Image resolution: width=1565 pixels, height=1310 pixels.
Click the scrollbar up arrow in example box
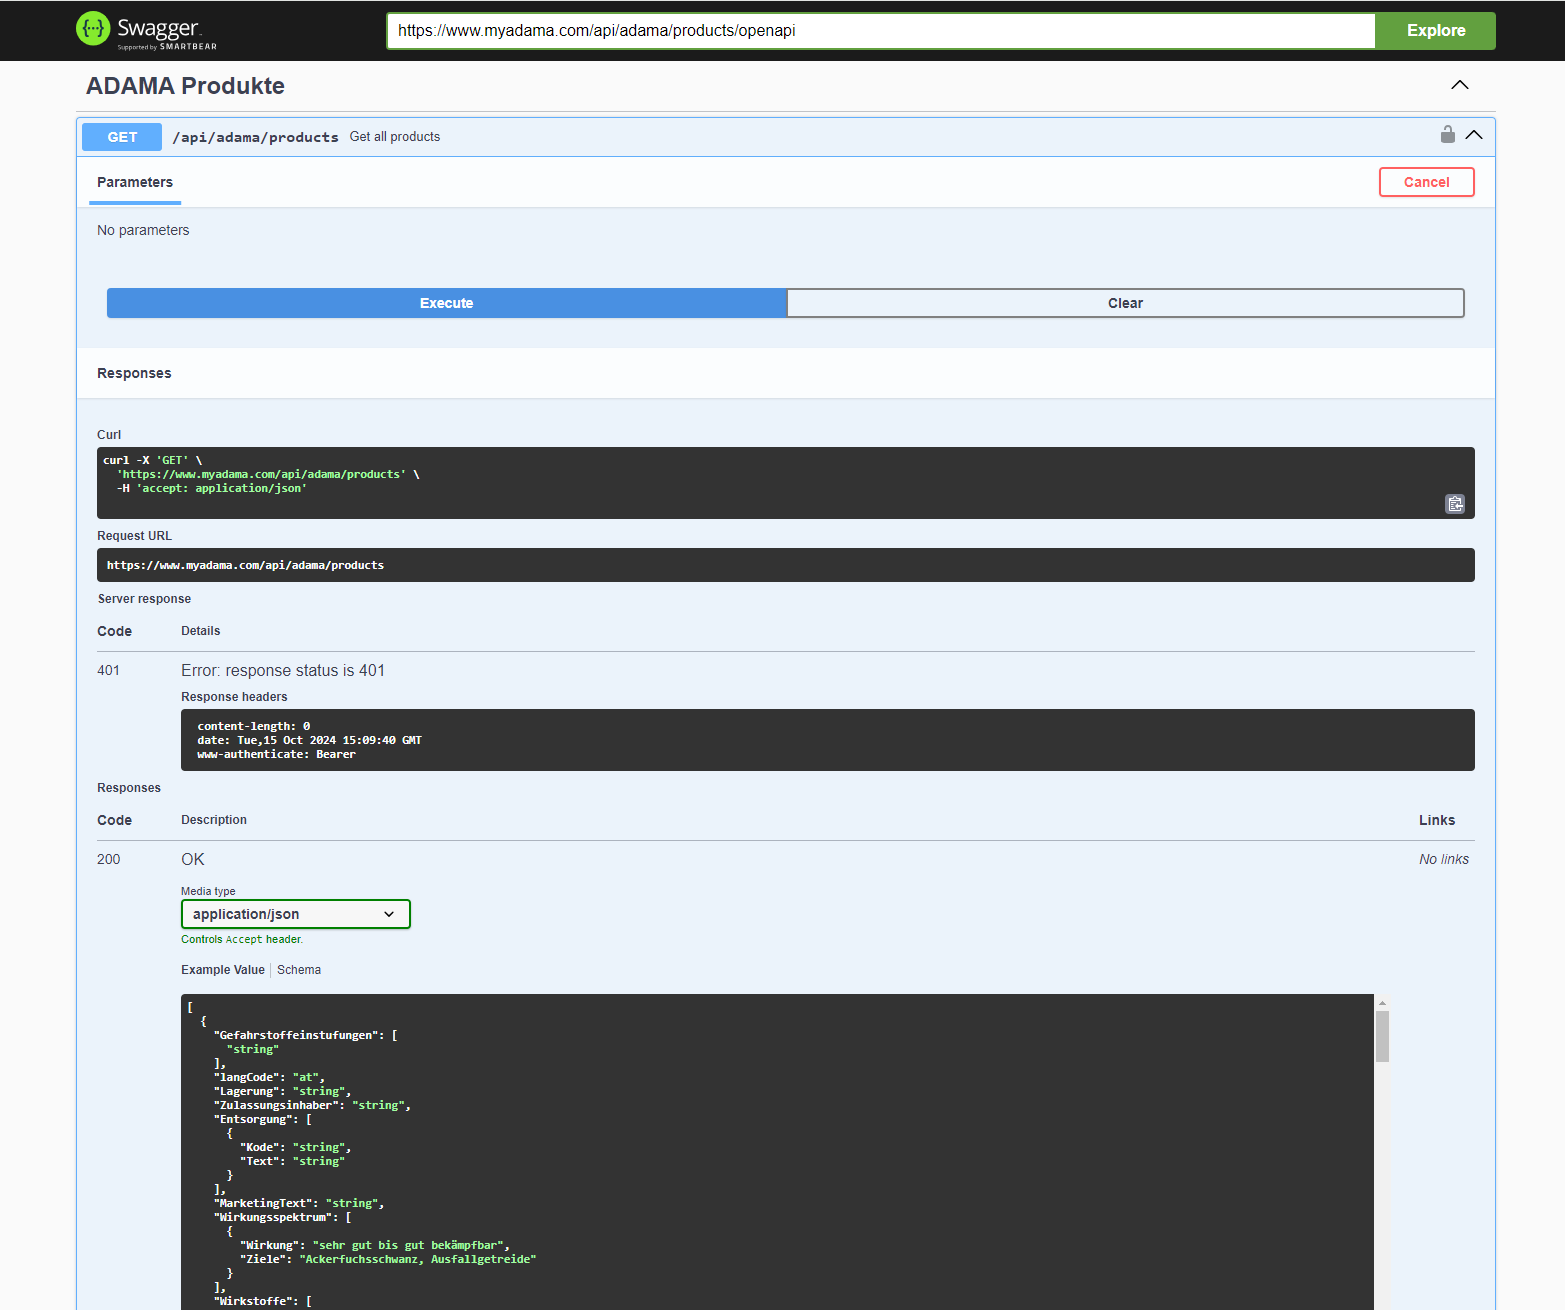coord(1382,1002)
